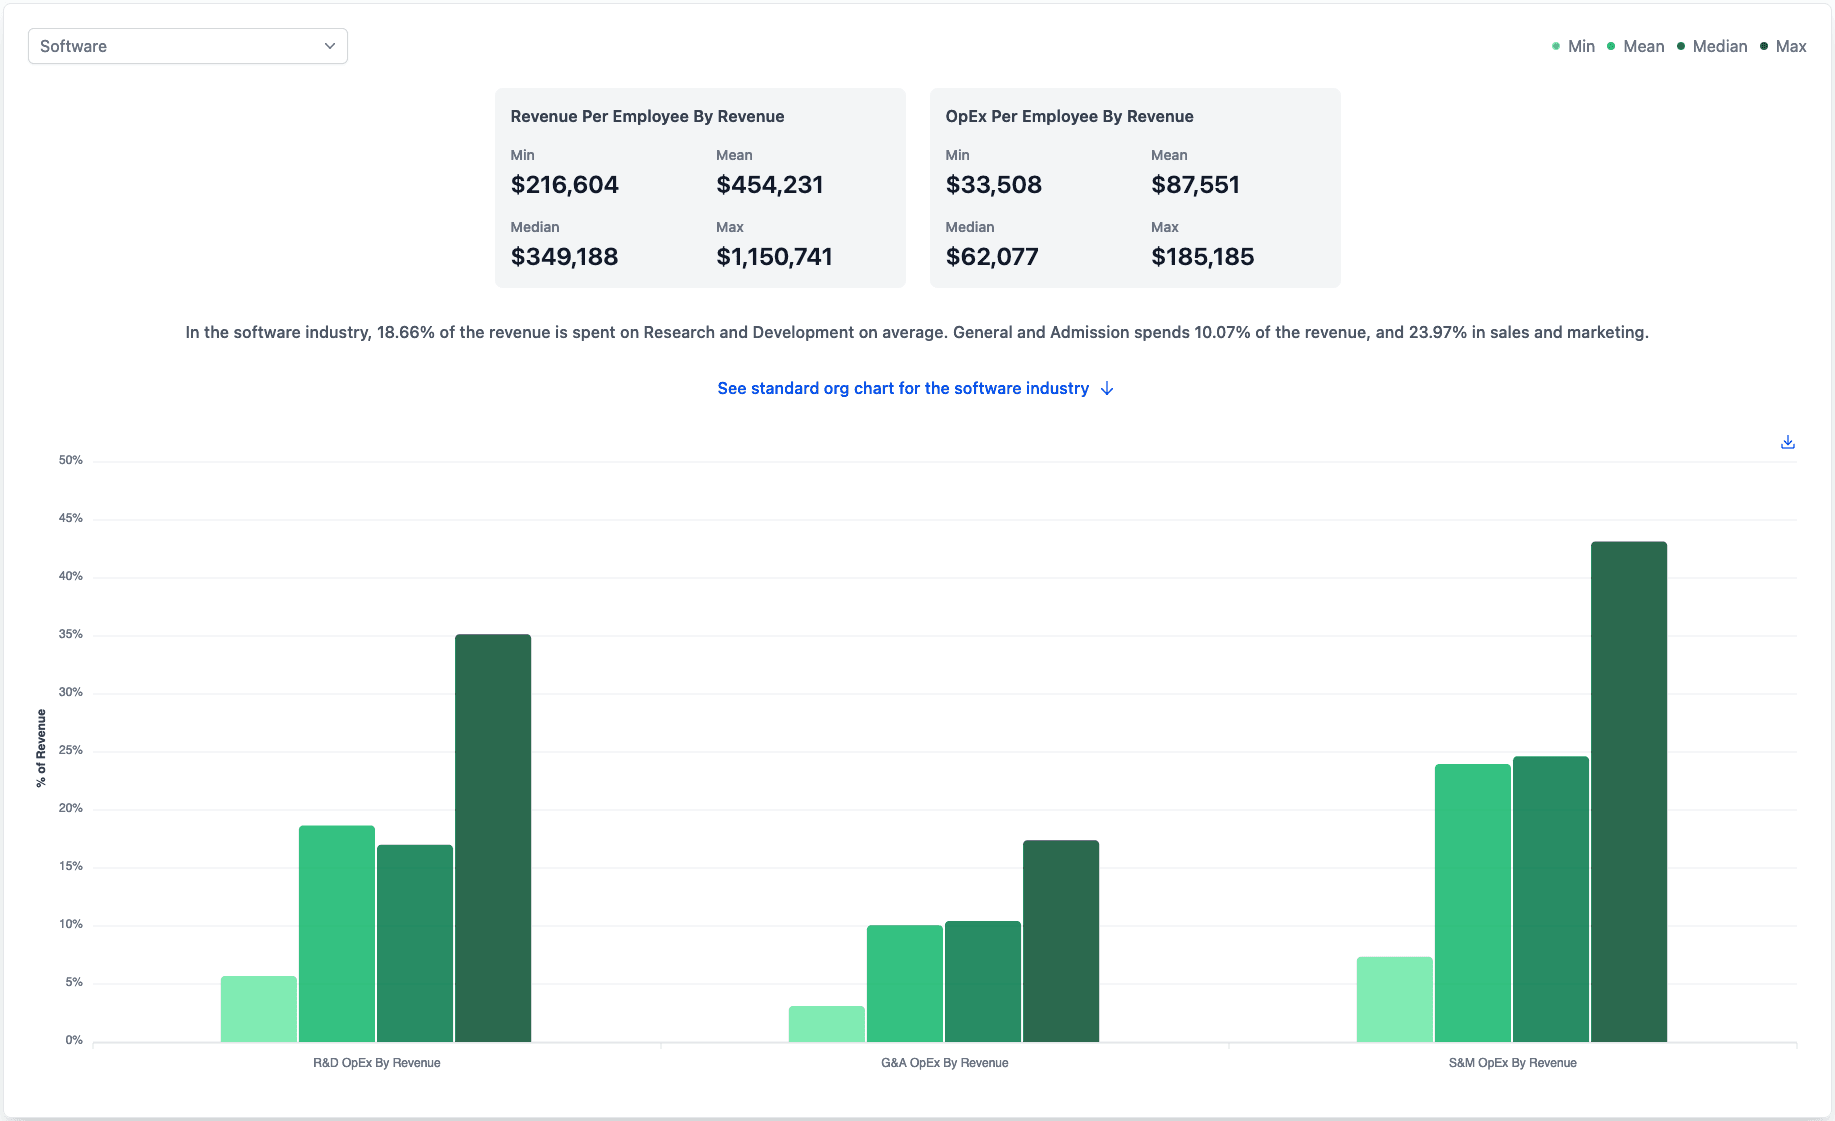1835x1121 pixels.
Task: Click the G&A OpEx Min bar
Action: (x=827, y=1024)
